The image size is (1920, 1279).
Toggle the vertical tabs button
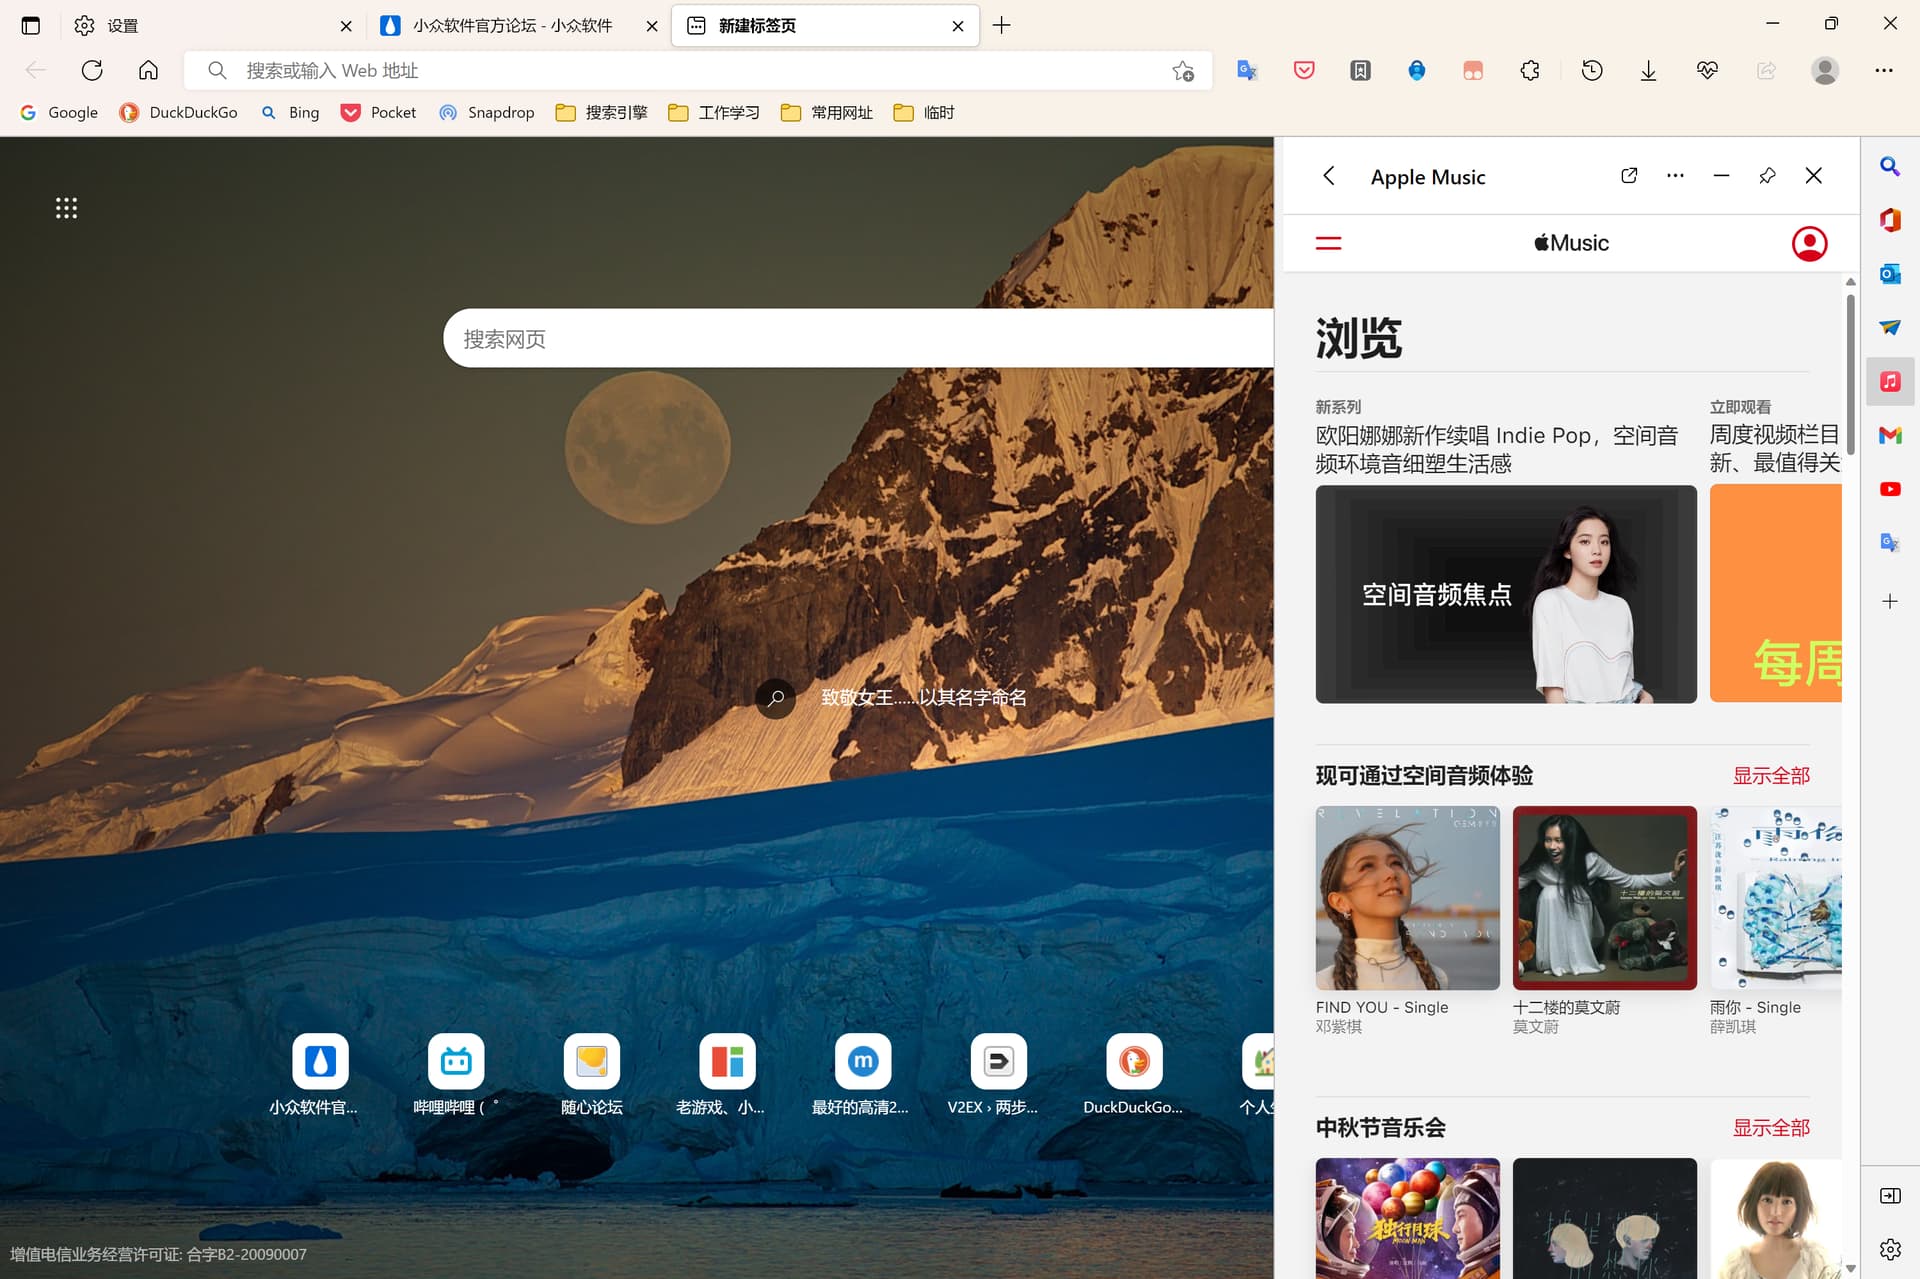tap(31, 25)
